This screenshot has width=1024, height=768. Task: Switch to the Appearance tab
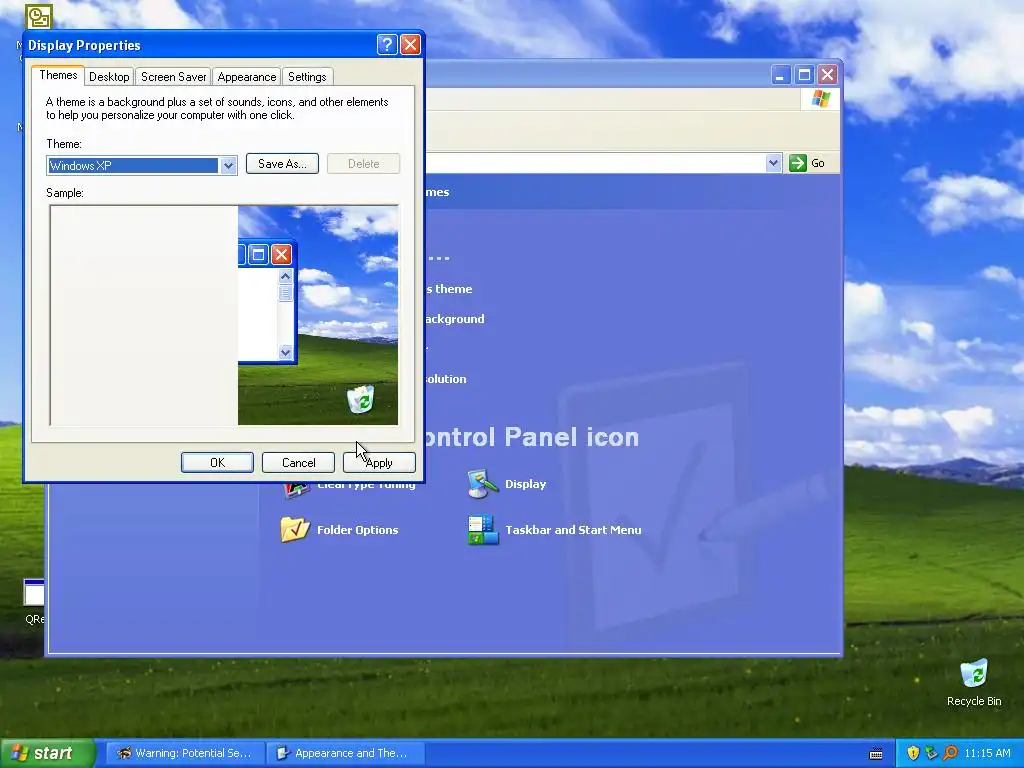coord(247,76)
